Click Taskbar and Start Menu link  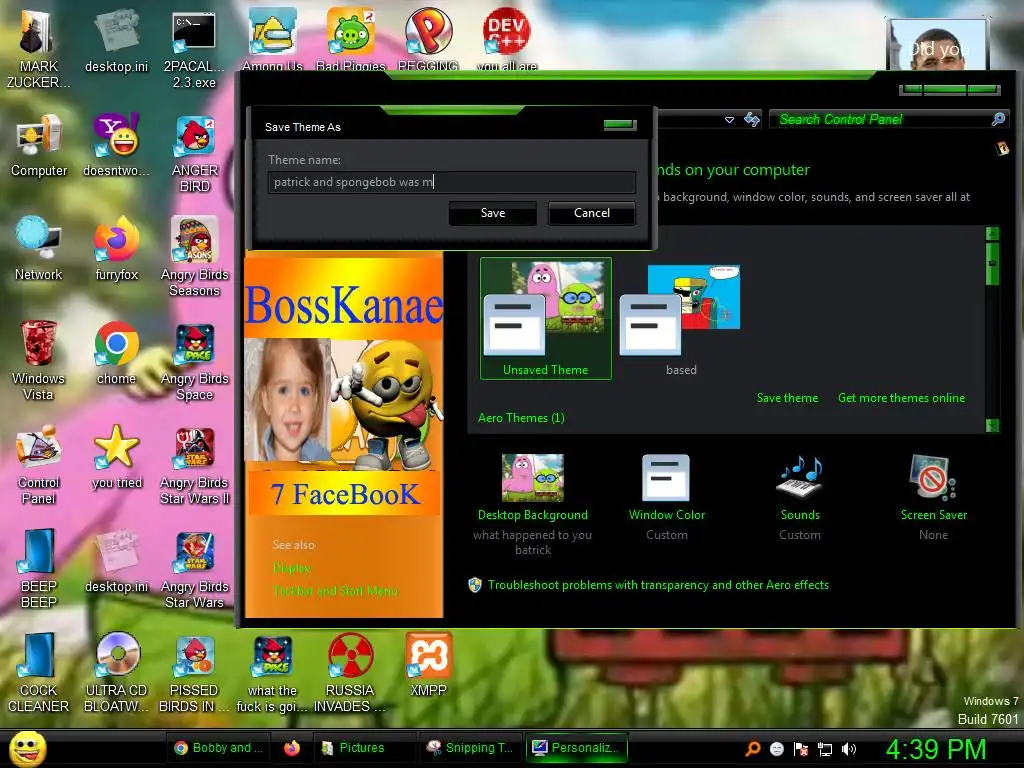point(335,591)
